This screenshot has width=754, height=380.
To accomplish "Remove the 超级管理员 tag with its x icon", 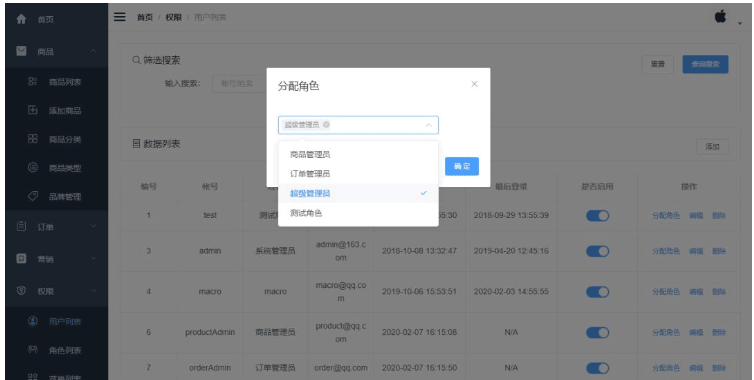I will pos(326,125).
